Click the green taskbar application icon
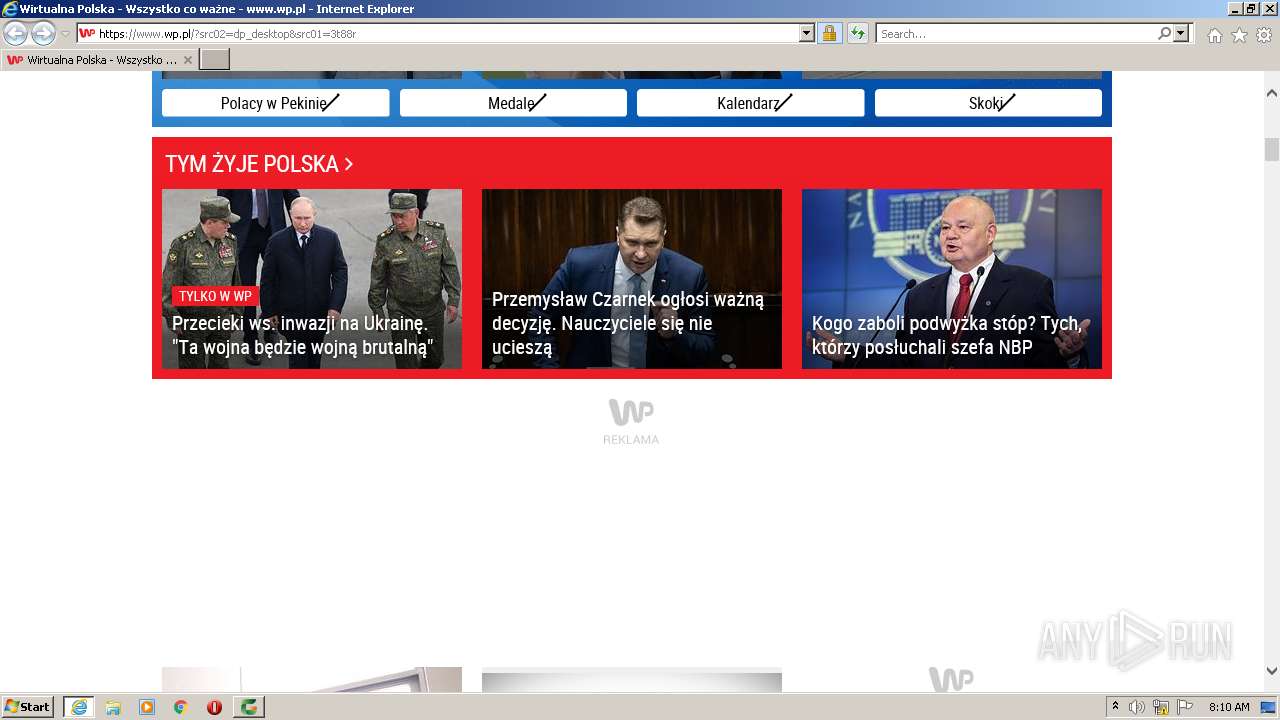This screenshot has width=1280, height=720. 249,707
